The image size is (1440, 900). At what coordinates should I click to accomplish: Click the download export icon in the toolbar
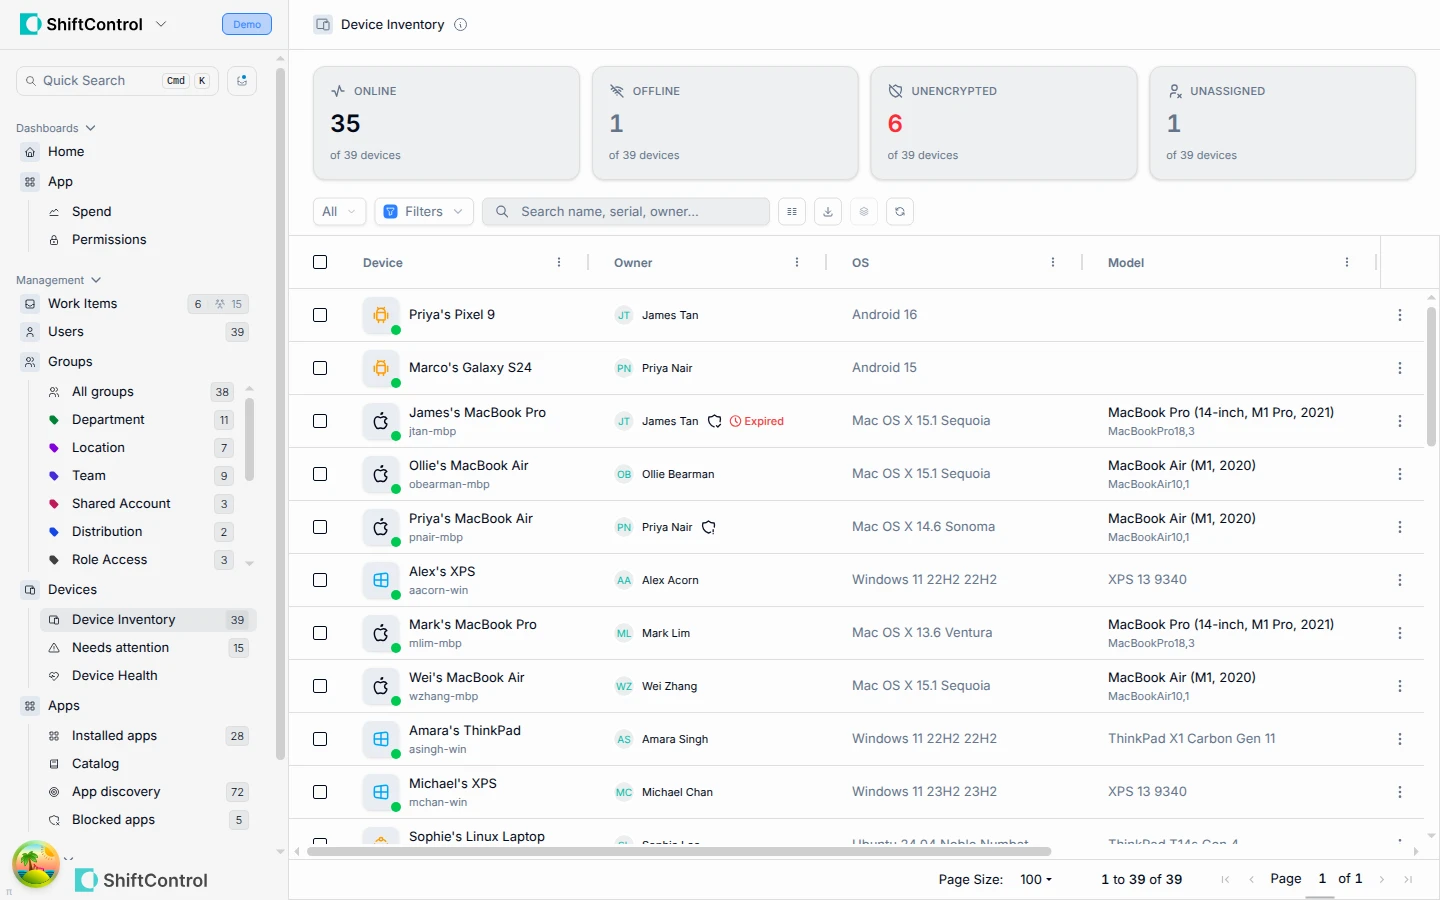pos(828,212)
